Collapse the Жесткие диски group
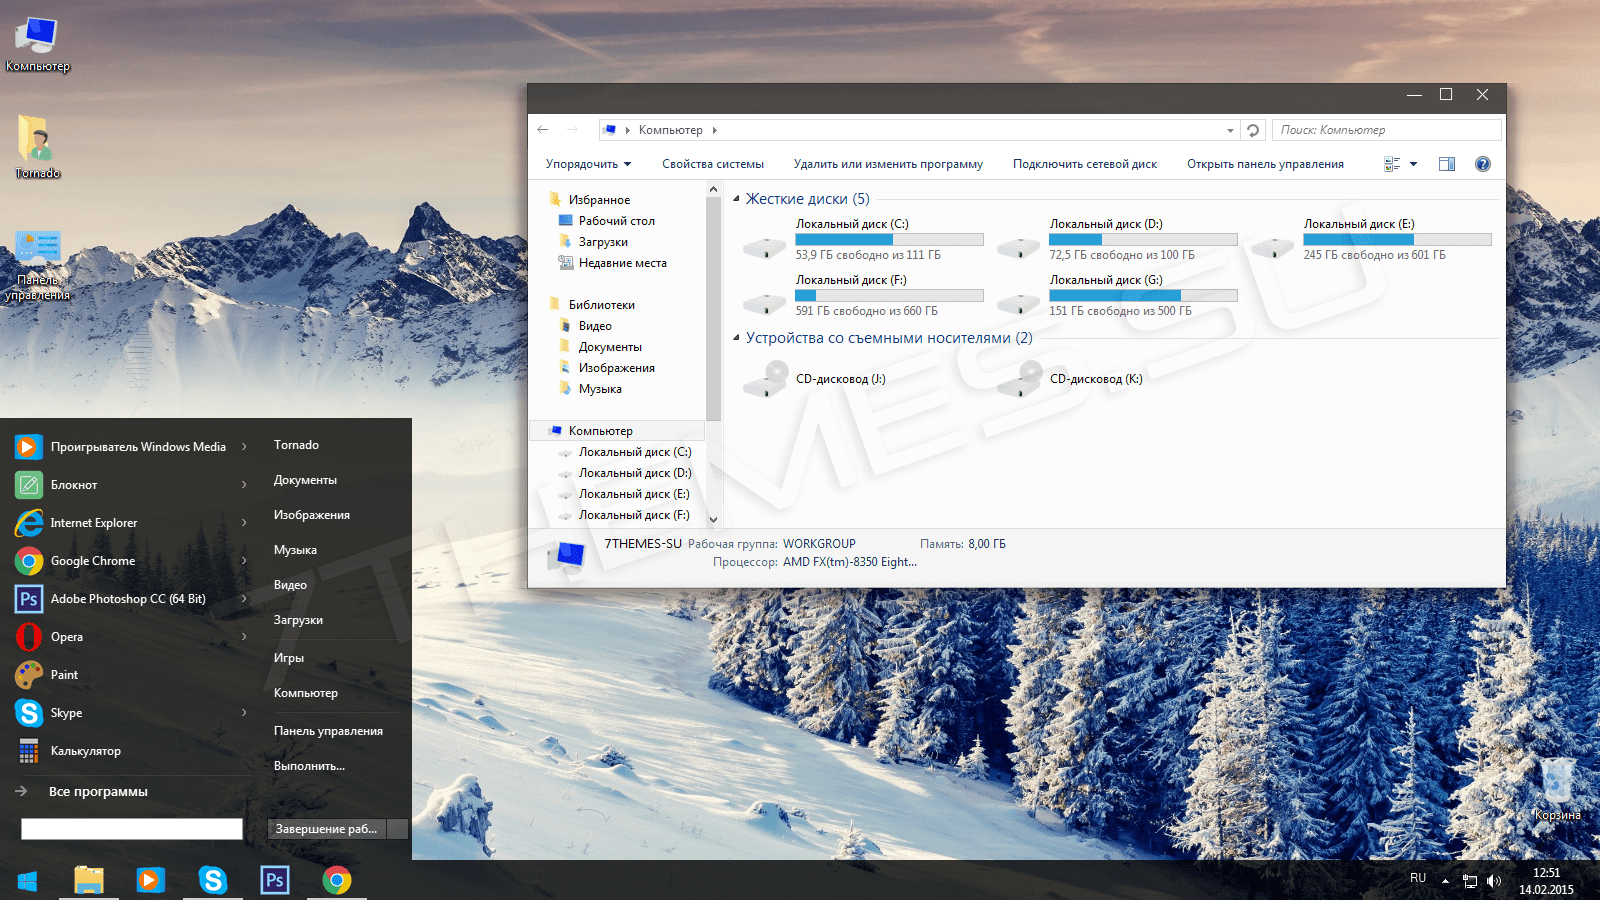1600x900 pixels. pyautogui.click(x=737, y=199)
